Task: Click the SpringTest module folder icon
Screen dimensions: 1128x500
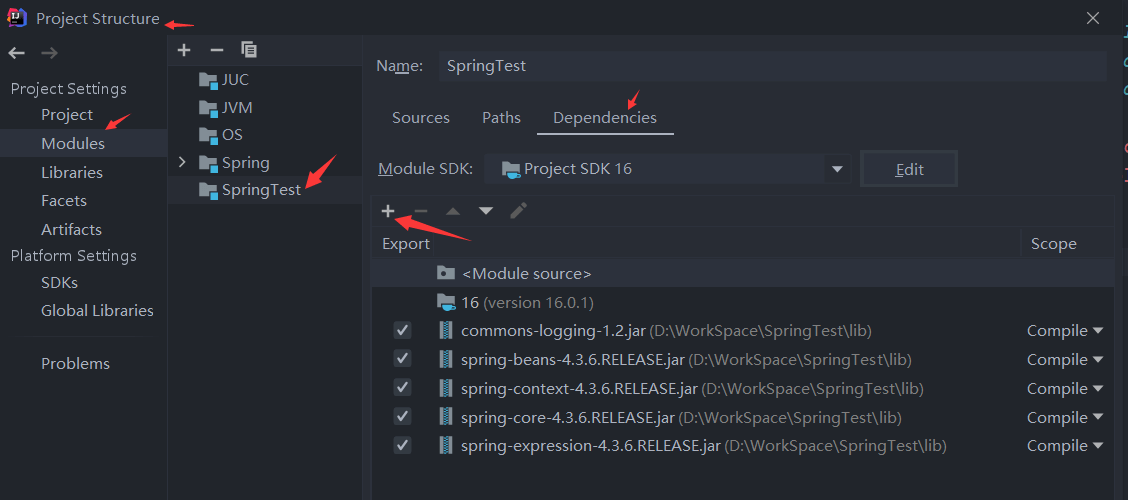Action: (209, 191)
